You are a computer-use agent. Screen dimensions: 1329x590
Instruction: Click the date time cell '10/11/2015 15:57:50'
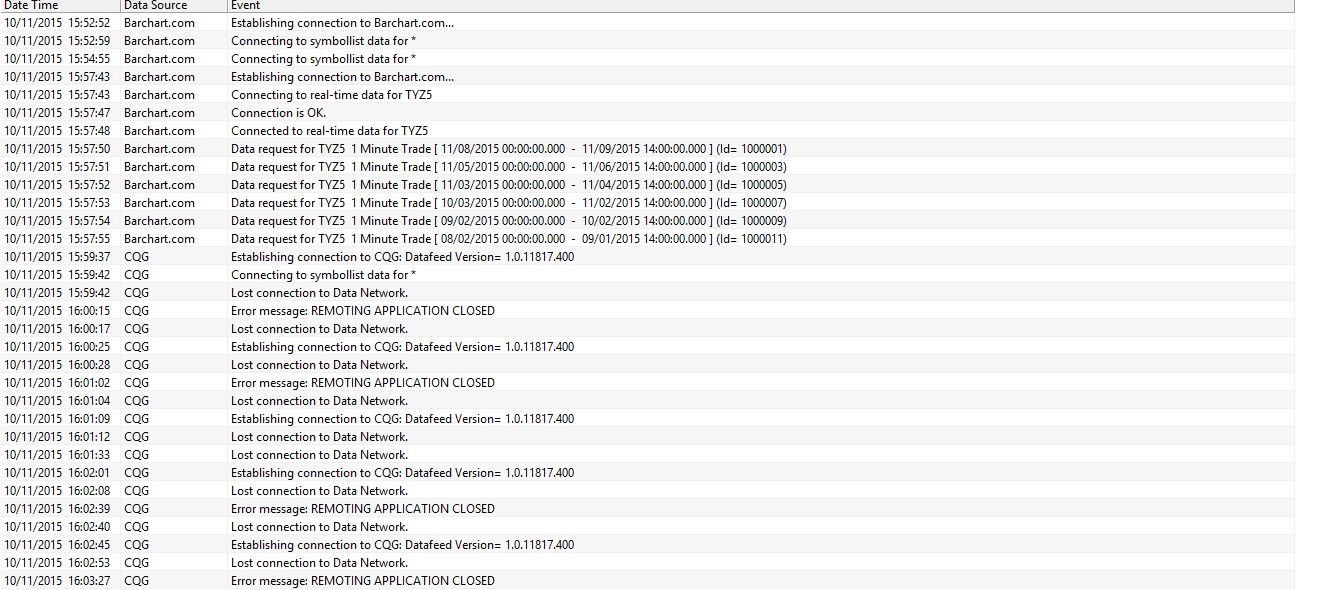point(58,149)
